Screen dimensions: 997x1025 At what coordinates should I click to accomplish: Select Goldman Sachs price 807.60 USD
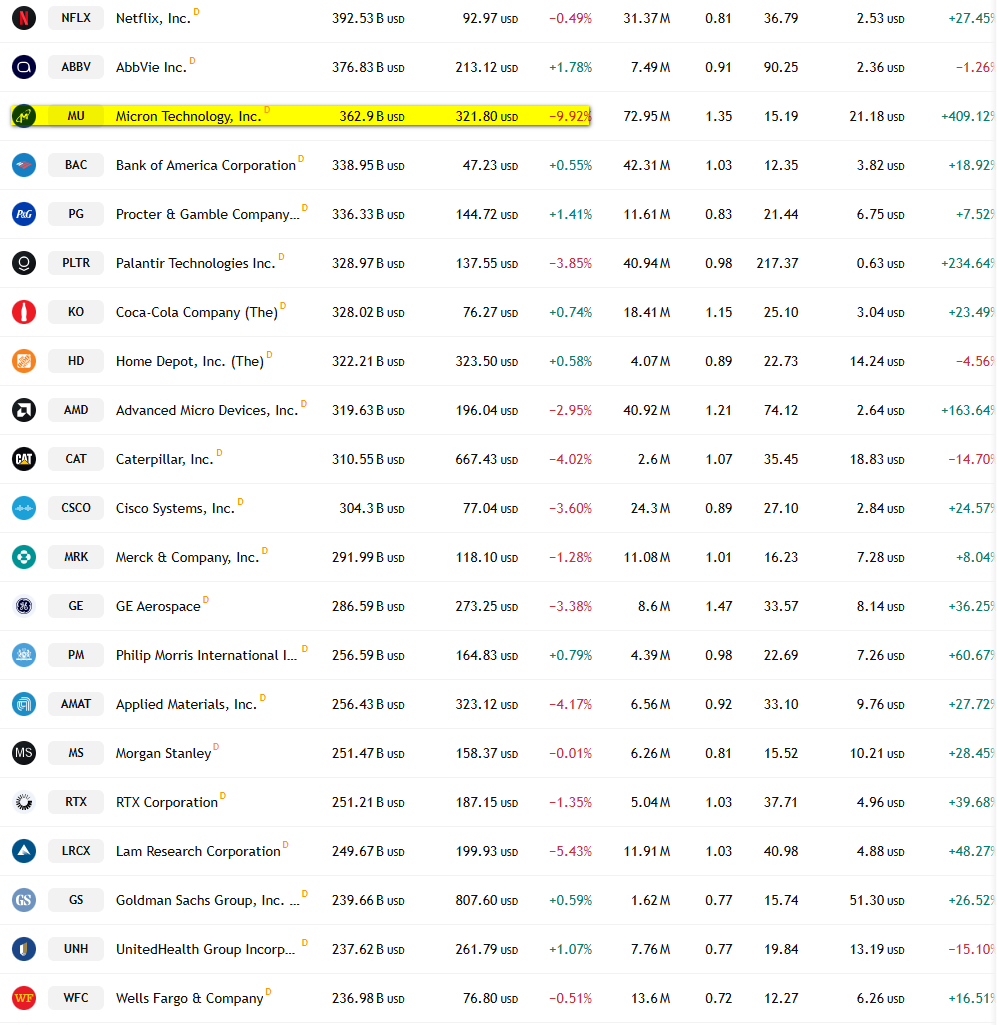(x=487, y=901)
